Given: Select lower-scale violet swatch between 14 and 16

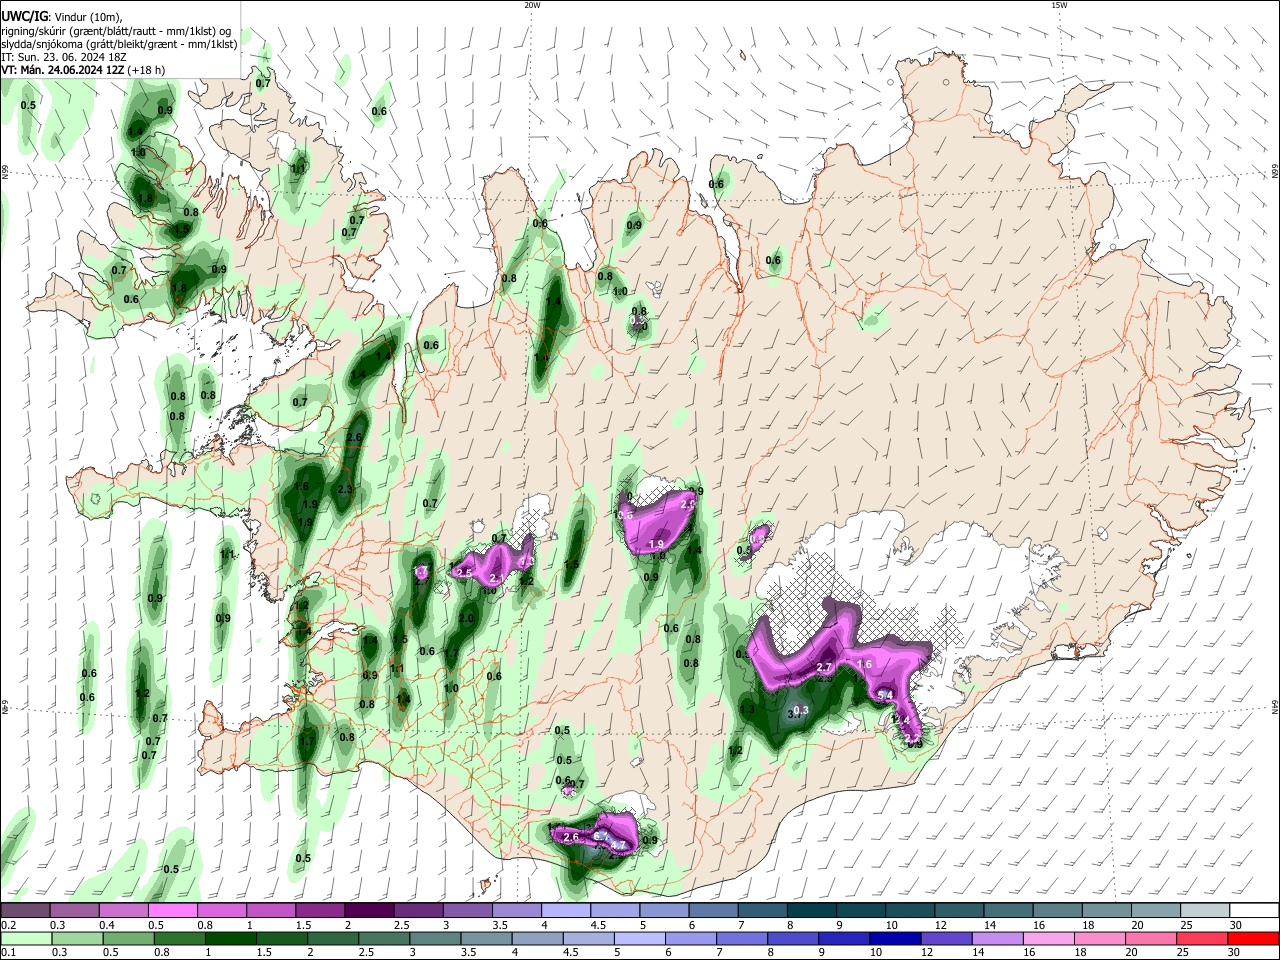Looking at the screenshot, I should [x=998, y=938].
